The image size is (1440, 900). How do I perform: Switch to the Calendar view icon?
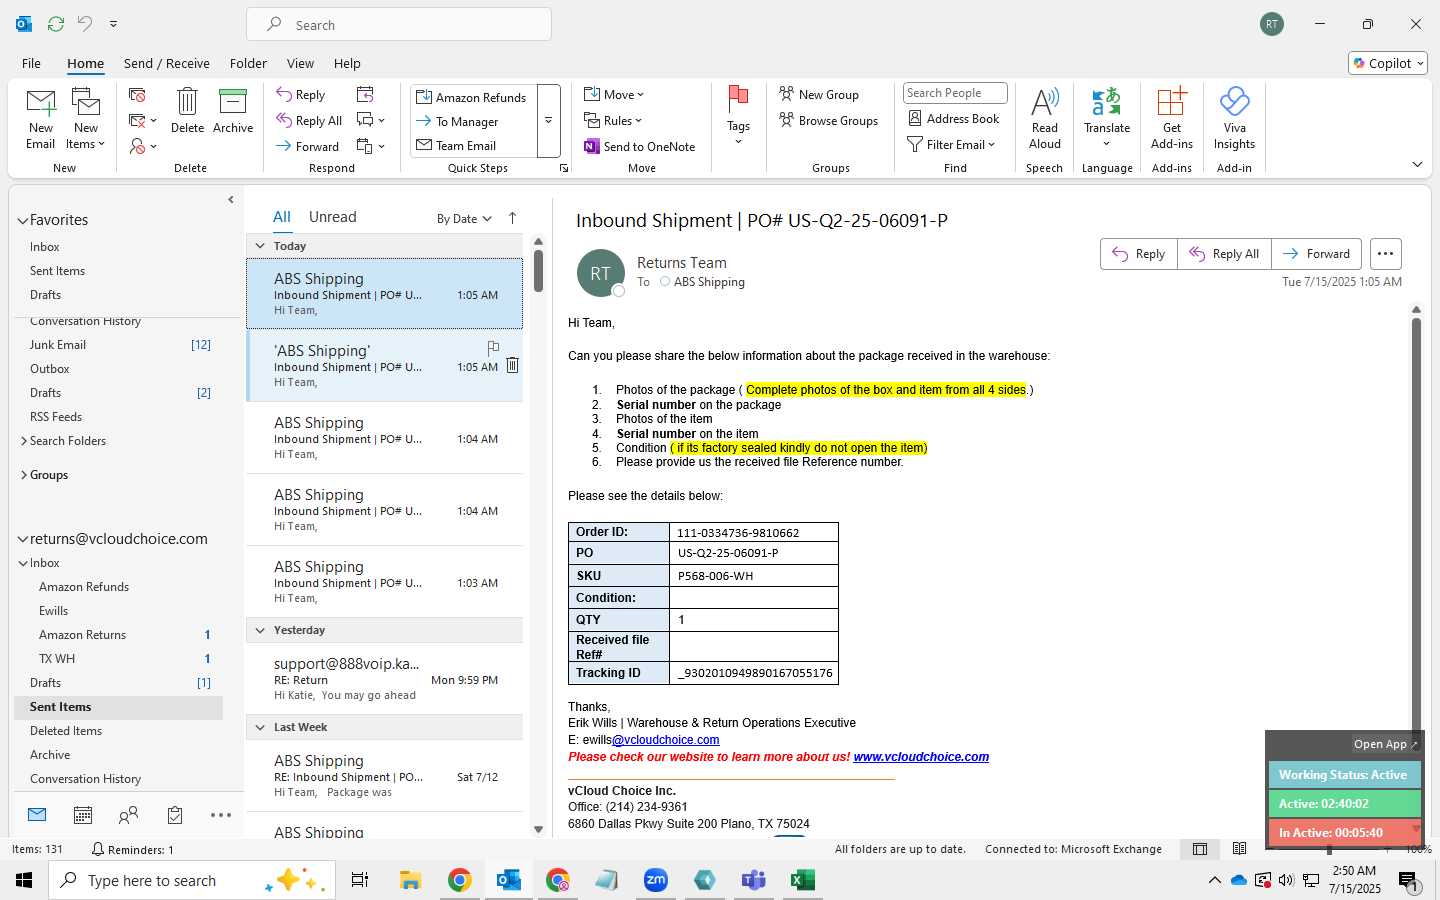83,815
